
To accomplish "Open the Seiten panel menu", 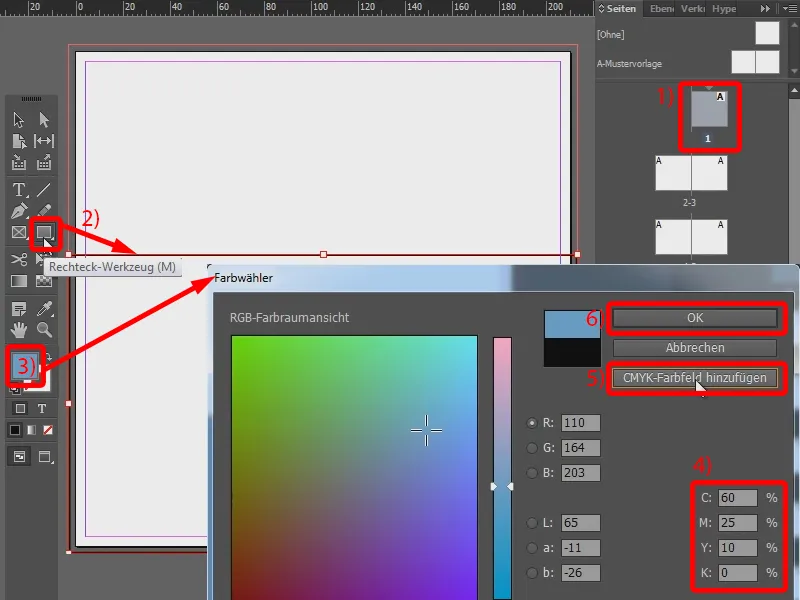I will 788,10.
